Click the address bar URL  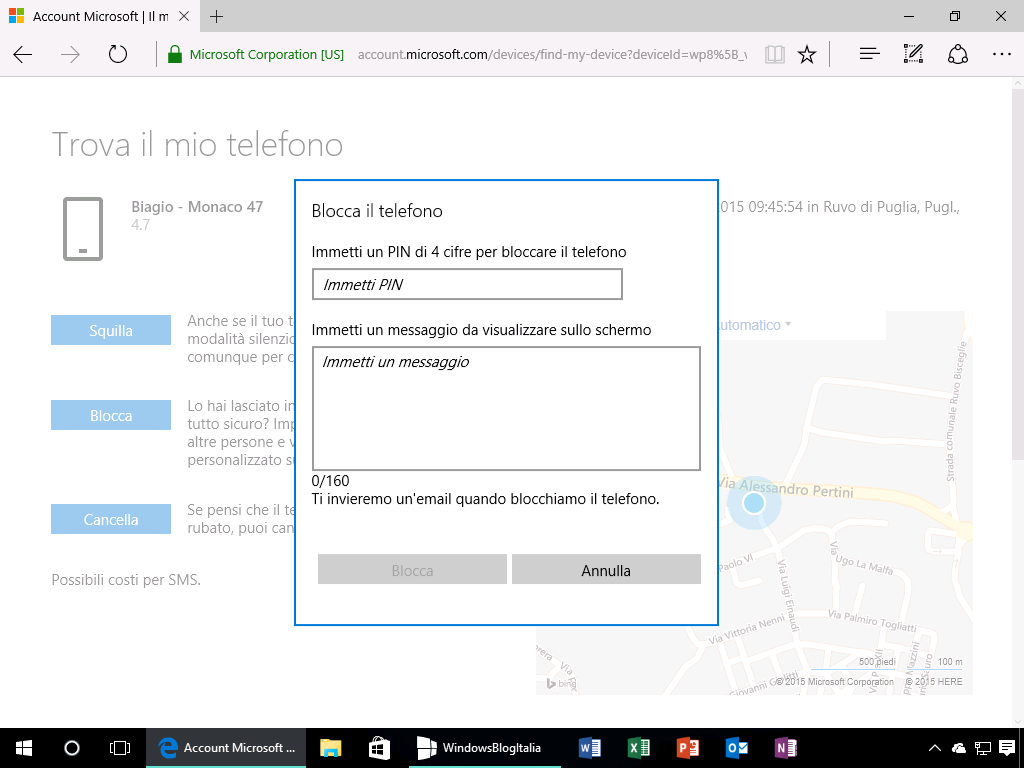(x=552, y=54)
